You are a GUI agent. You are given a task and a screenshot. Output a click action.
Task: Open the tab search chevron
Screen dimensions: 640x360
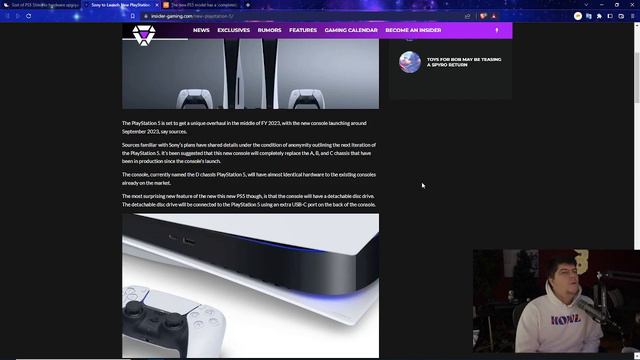[x=586, y=5]
